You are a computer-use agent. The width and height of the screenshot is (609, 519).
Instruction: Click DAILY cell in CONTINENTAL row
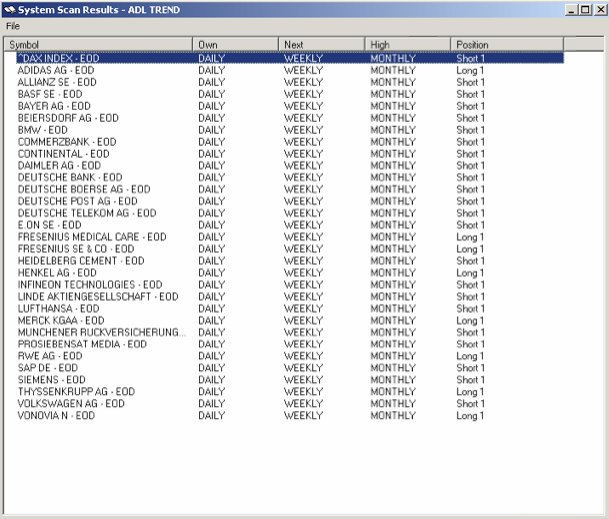click(x=212, y=154)
